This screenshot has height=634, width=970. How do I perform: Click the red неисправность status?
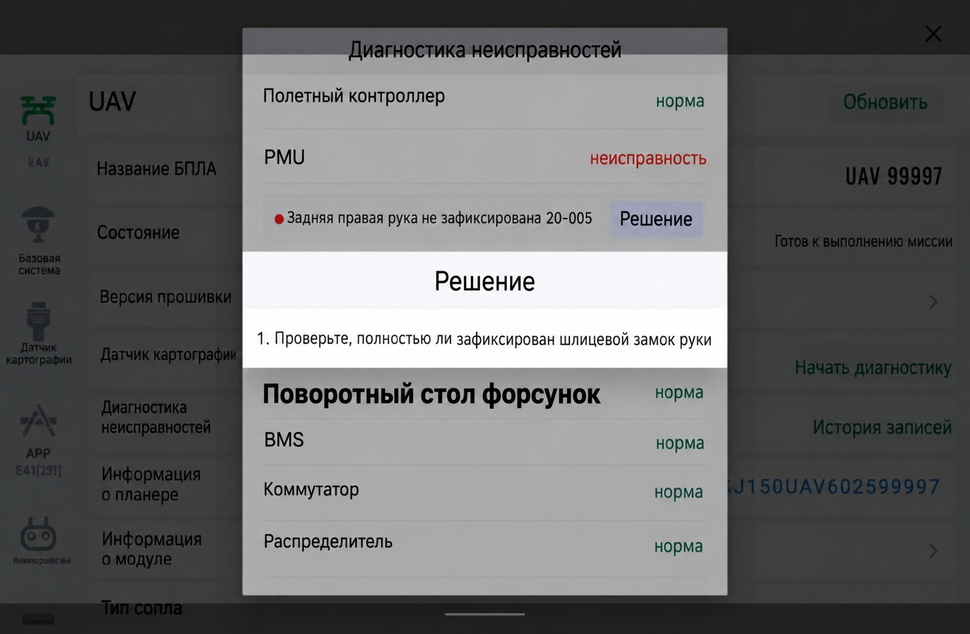pos(648,158)
